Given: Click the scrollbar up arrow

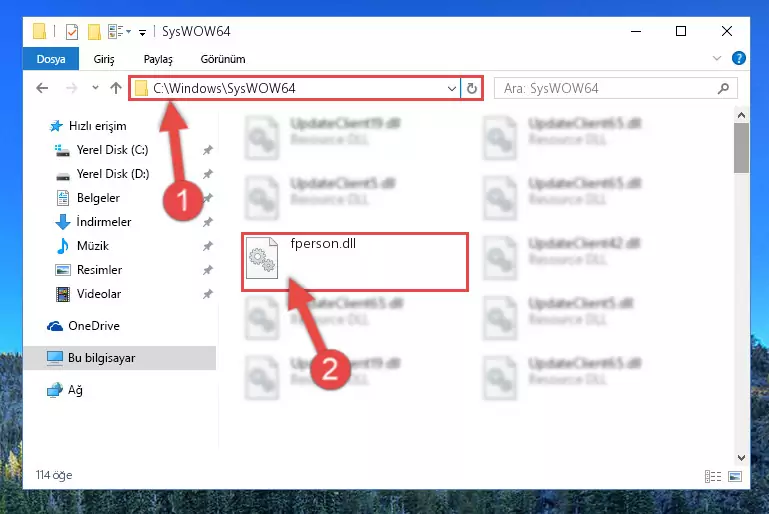Looking at the screenshot, I should pos(742,115).
